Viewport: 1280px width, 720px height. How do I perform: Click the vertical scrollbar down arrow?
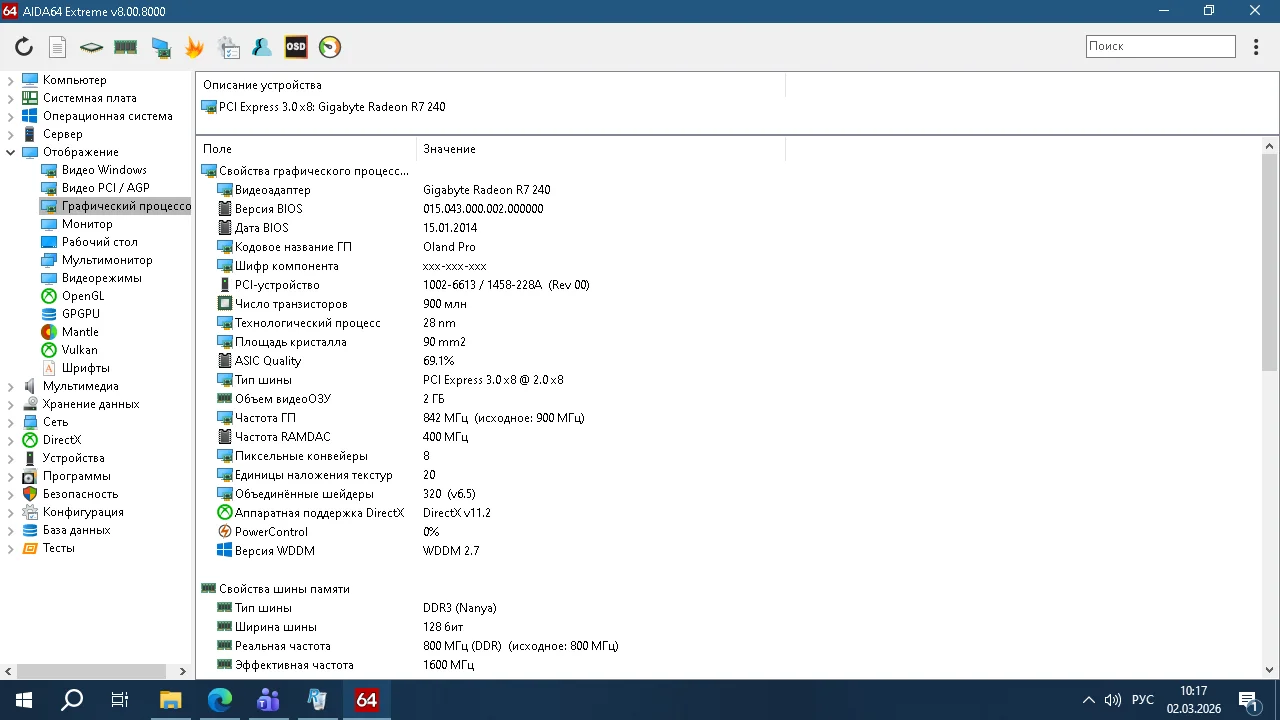point(1270,669)
